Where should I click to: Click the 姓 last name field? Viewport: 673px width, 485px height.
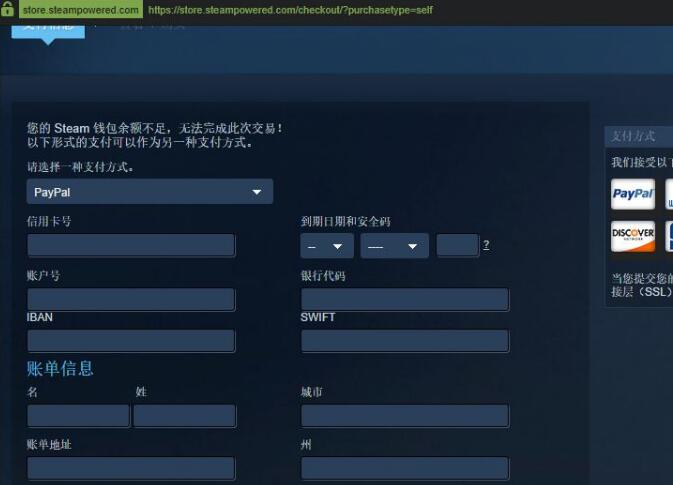pyautogui.click(x=185, y=415)
